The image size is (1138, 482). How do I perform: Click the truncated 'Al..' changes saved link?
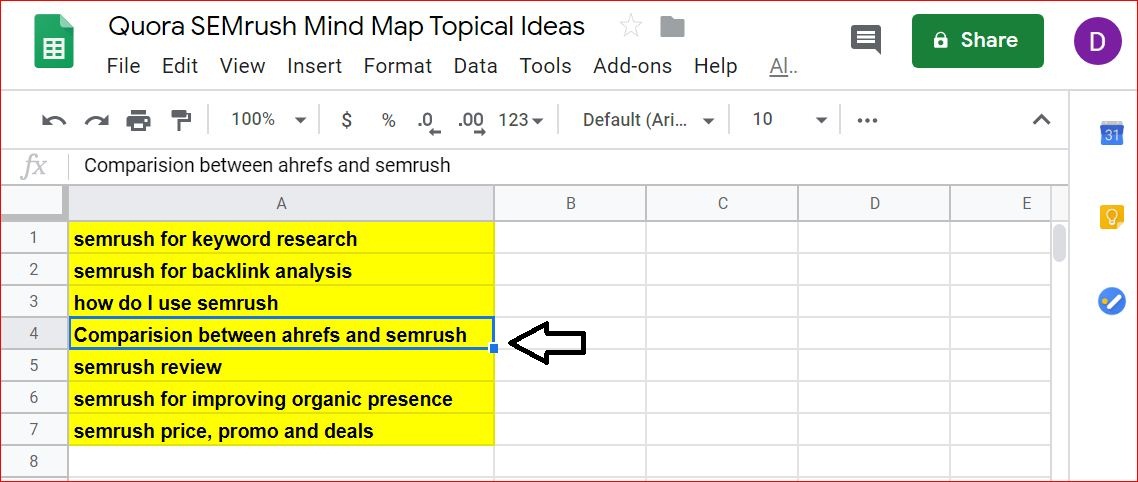coord(783,66)
